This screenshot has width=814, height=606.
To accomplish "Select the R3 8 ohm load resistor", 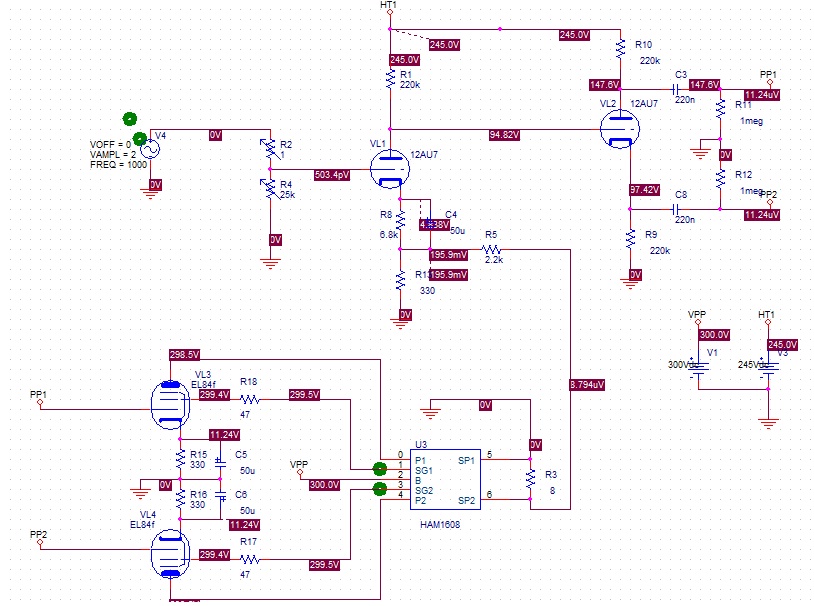I will (x=530, y=478).
